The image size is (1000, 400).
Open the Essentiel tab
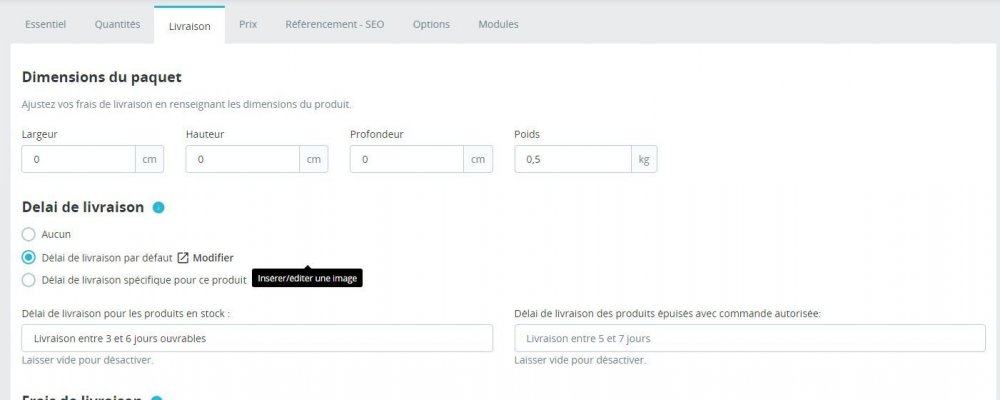tap(45, 25)
